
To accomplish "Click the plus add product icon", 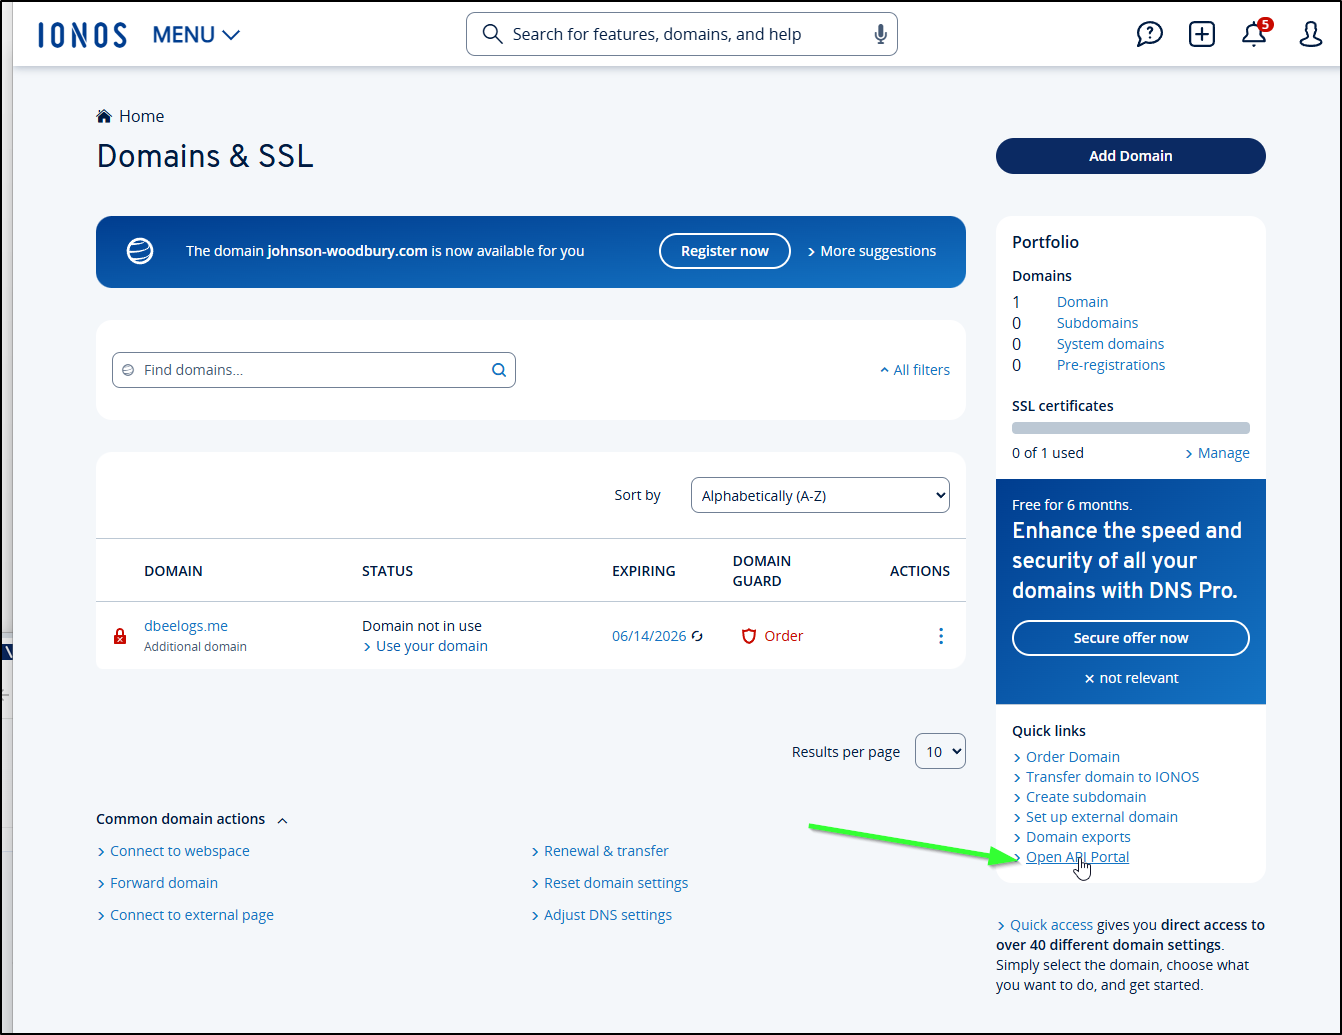I will pyautogui.click(x=1201, y=34).
